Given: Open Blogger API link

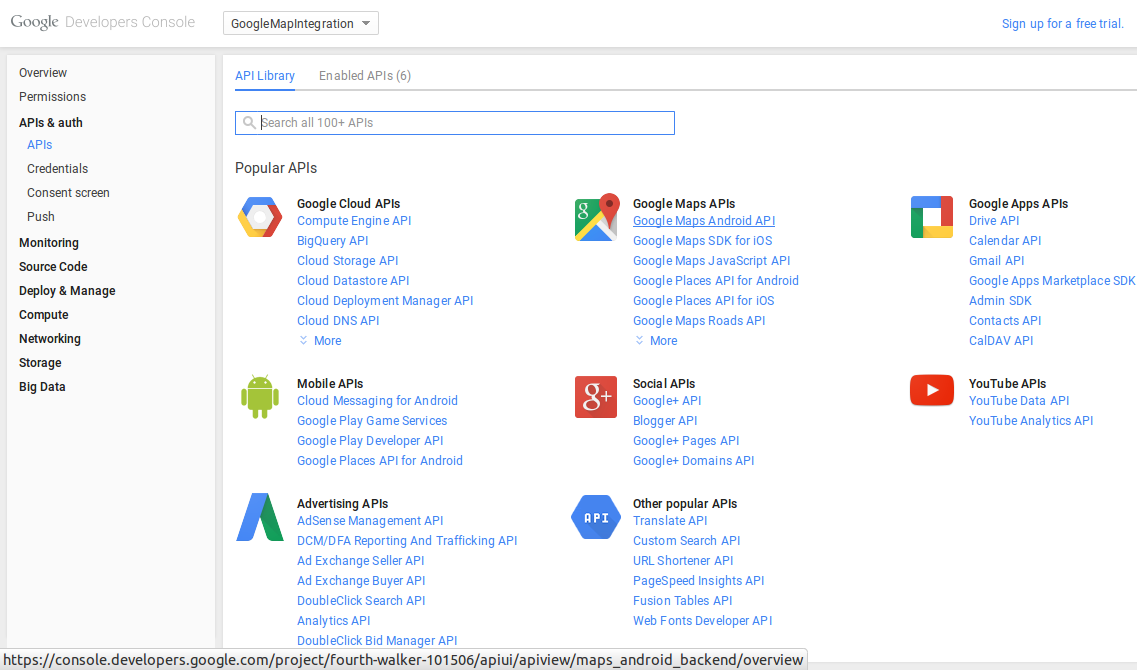Looking at the screenshot, I should click(x=665, y=421).
